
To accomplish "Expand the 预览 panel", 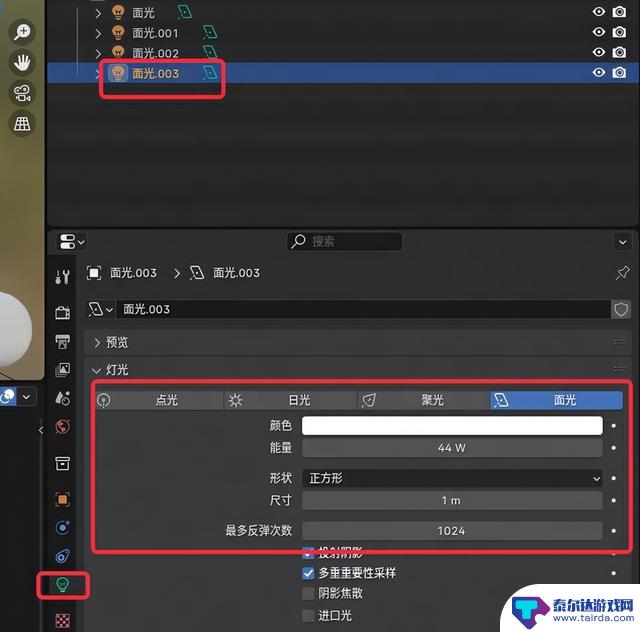I will pyautogui.click(x=97, y=343).
